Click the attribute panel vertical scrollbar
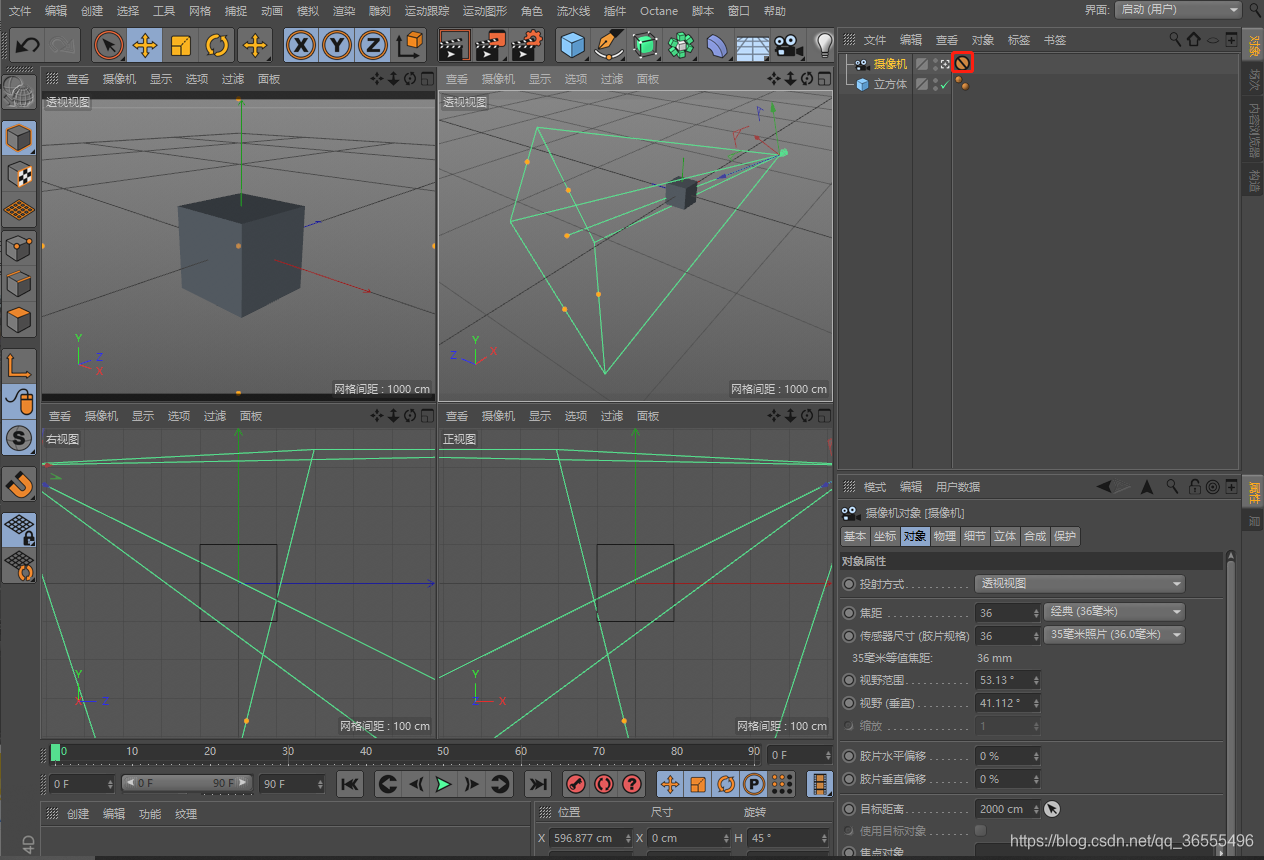Screen dimensions: 1264x860 (x=1231, y=700)
